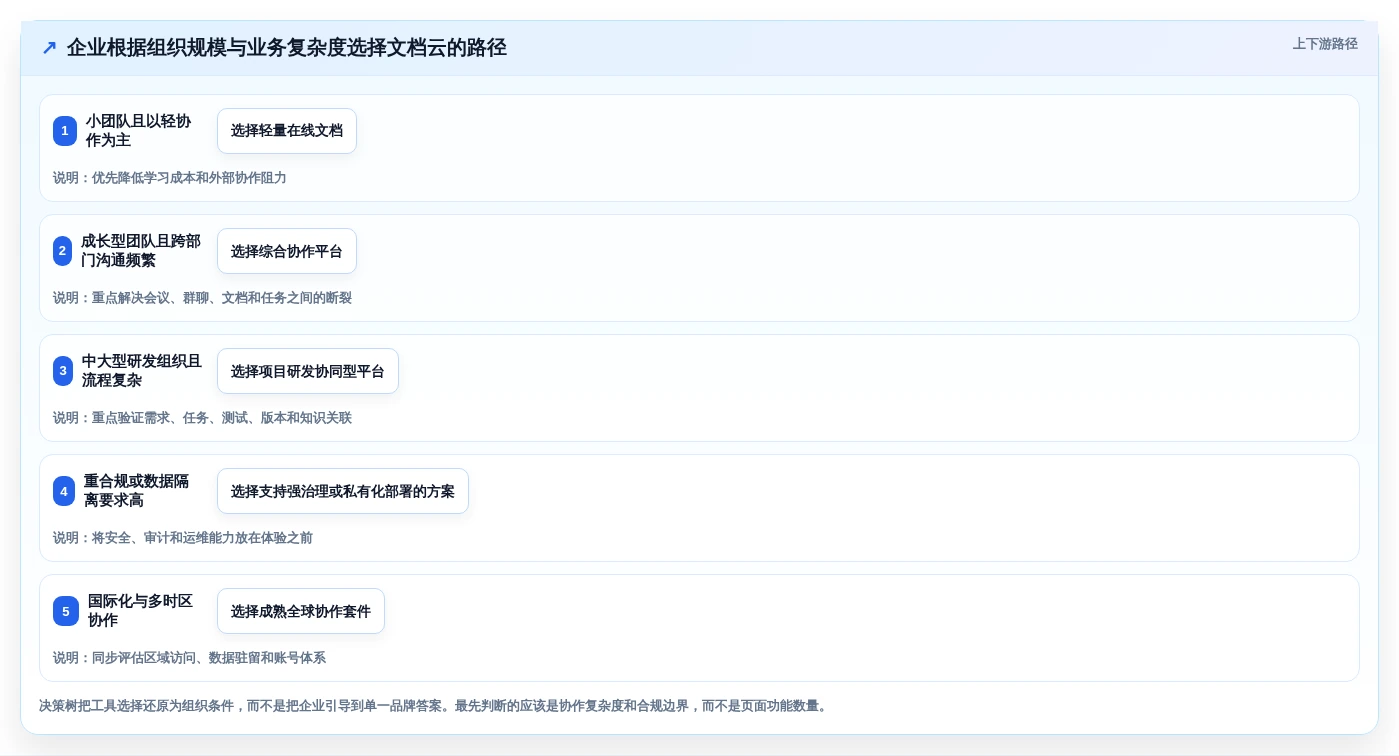
Task: Choose 选择项目研发协同型平台 option
Action: [x=308, y=371]
